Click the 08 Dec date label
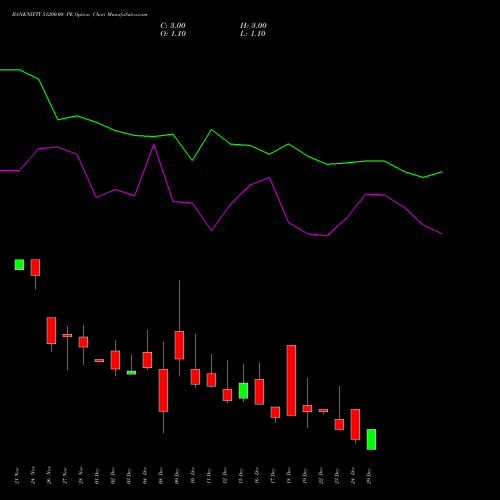500x500 pixels. coord(161,476)
